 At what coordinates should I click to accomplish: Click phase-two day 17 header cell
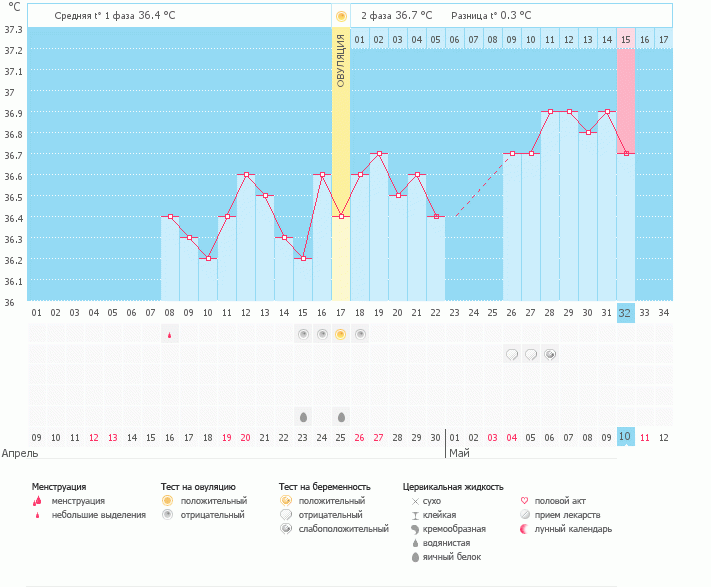pyautogui.click(x=663, y=39)
